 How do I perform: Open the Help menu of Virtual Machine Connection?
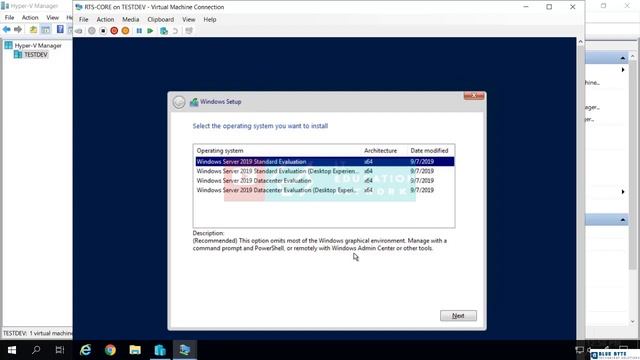point(210,20)
